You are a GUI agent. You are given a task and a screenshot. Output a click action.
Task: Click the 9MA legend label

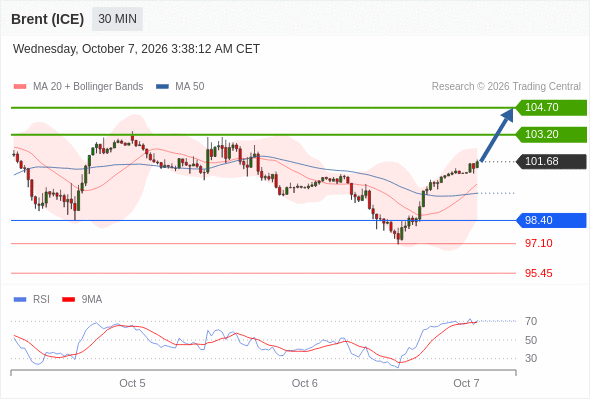coord(92,300)
